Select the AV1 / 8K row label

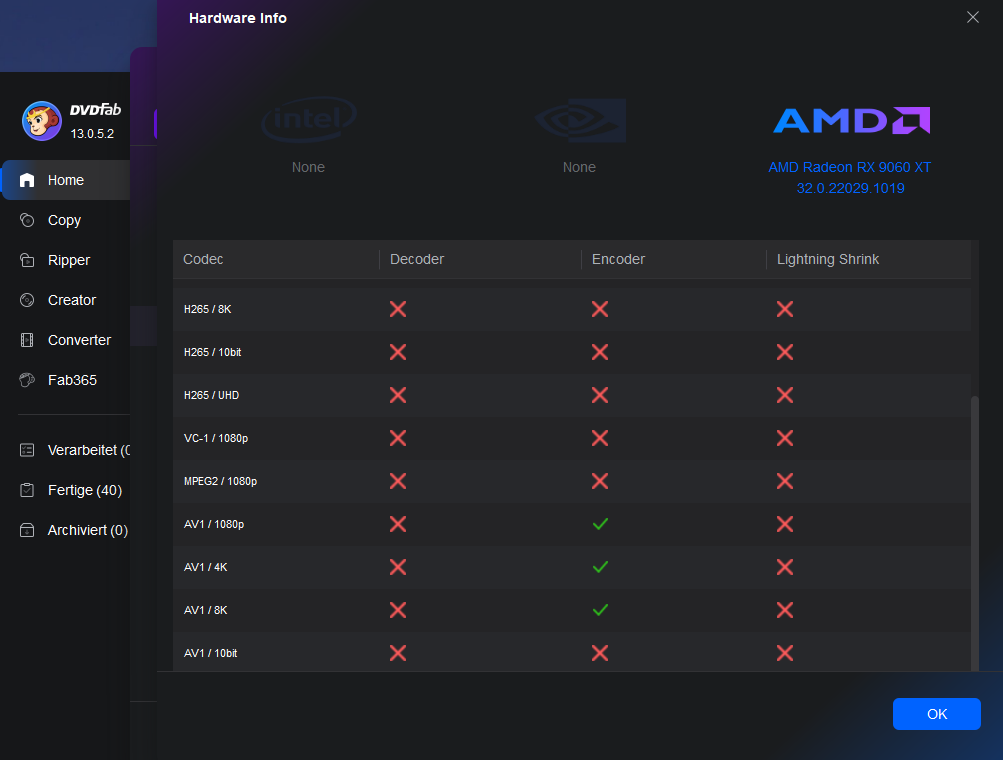[205, 610]
